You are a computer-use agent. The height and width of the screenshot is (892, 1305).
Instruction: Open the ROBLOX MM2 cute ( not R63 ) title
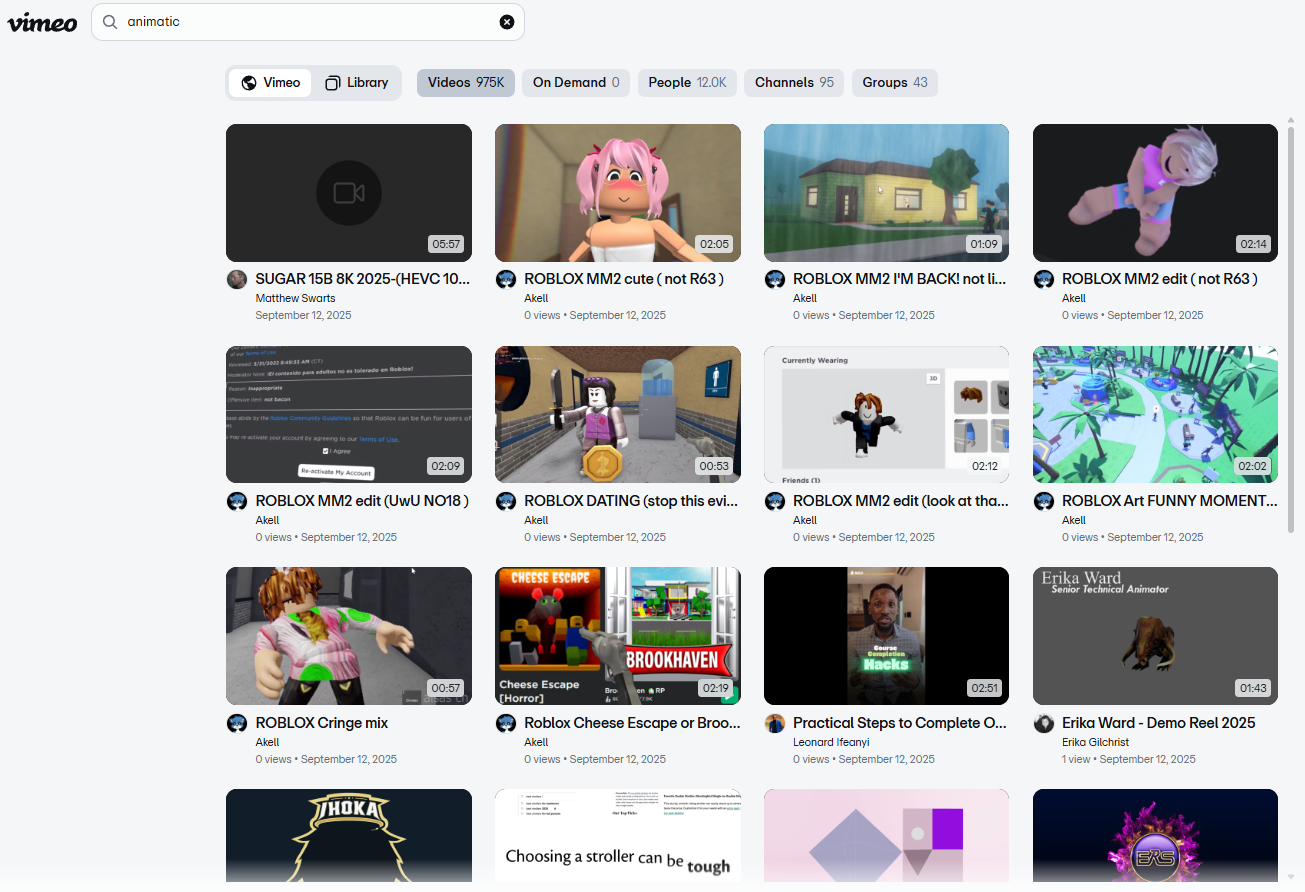pos(624,279)
